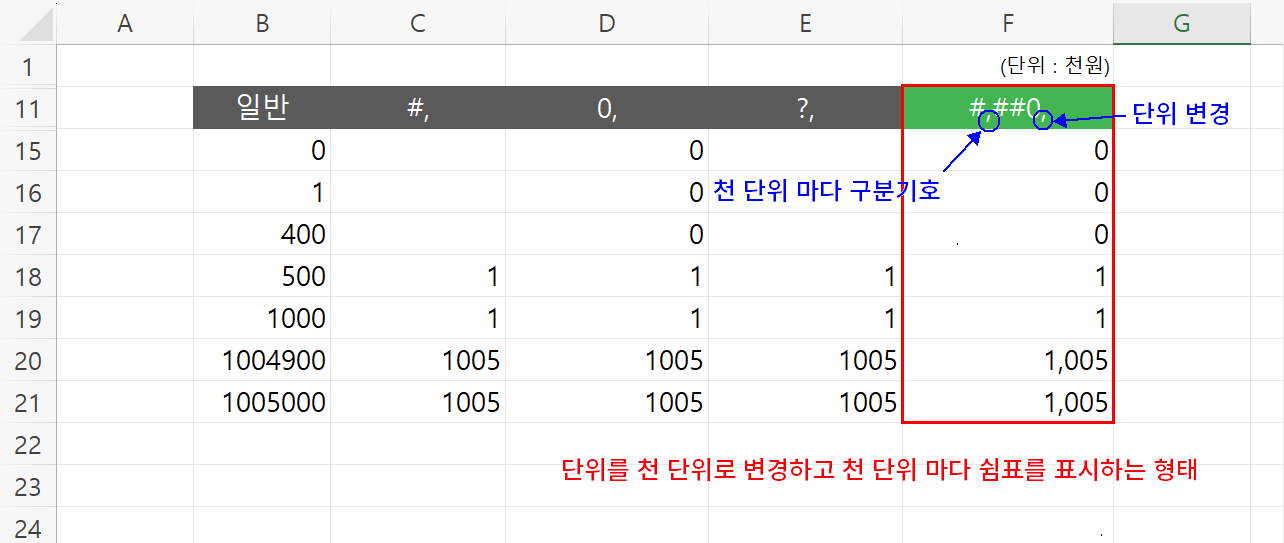
Task: Select column D cell in row 19
Action: tap(607, 318)
